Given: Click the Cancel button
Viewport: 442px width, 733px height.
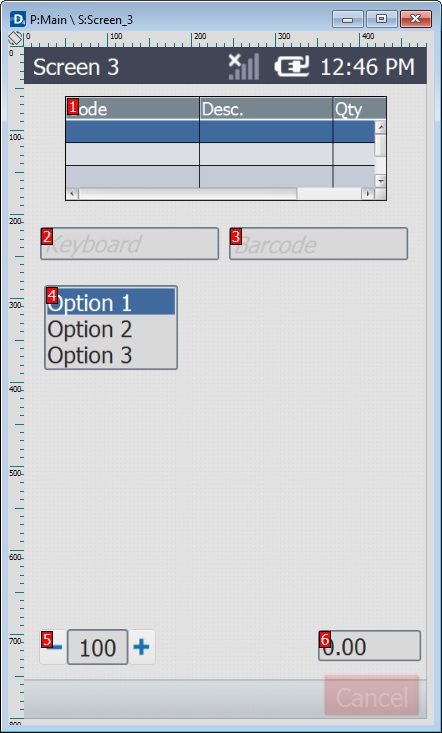Looking at the screenshot, I should (x=372, y=696).
